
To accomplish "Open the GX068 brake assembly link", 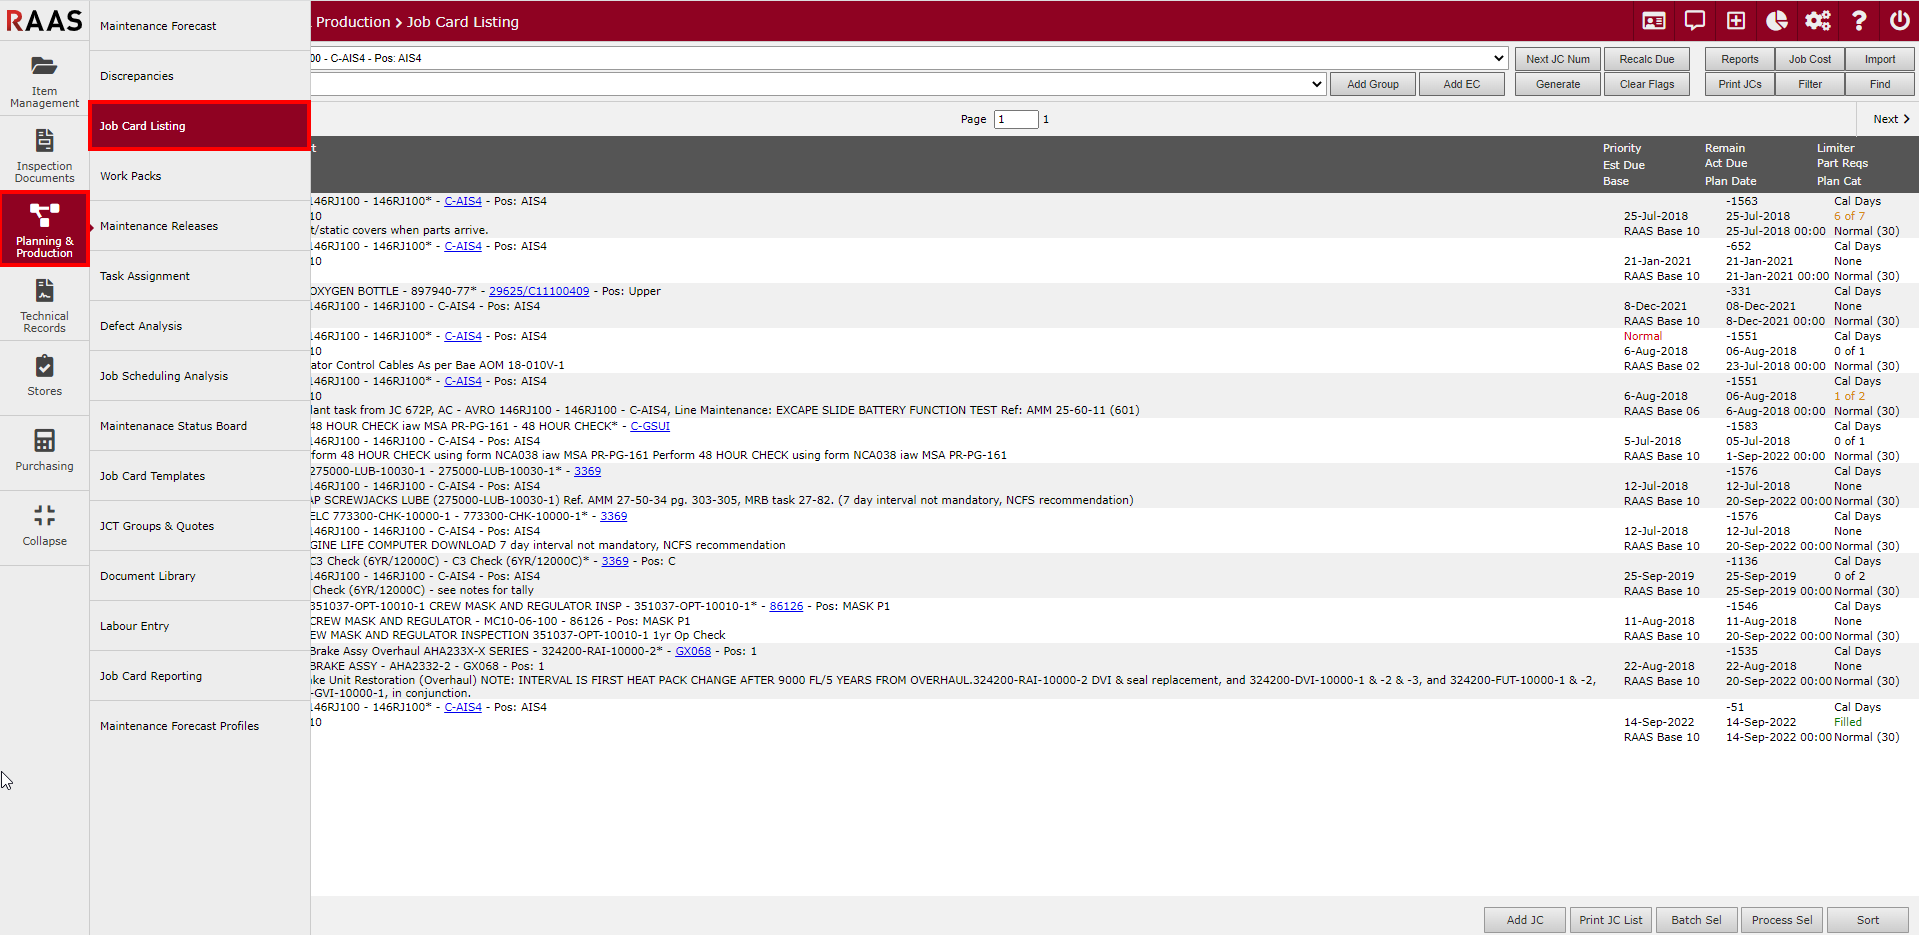I will [693, 651].
